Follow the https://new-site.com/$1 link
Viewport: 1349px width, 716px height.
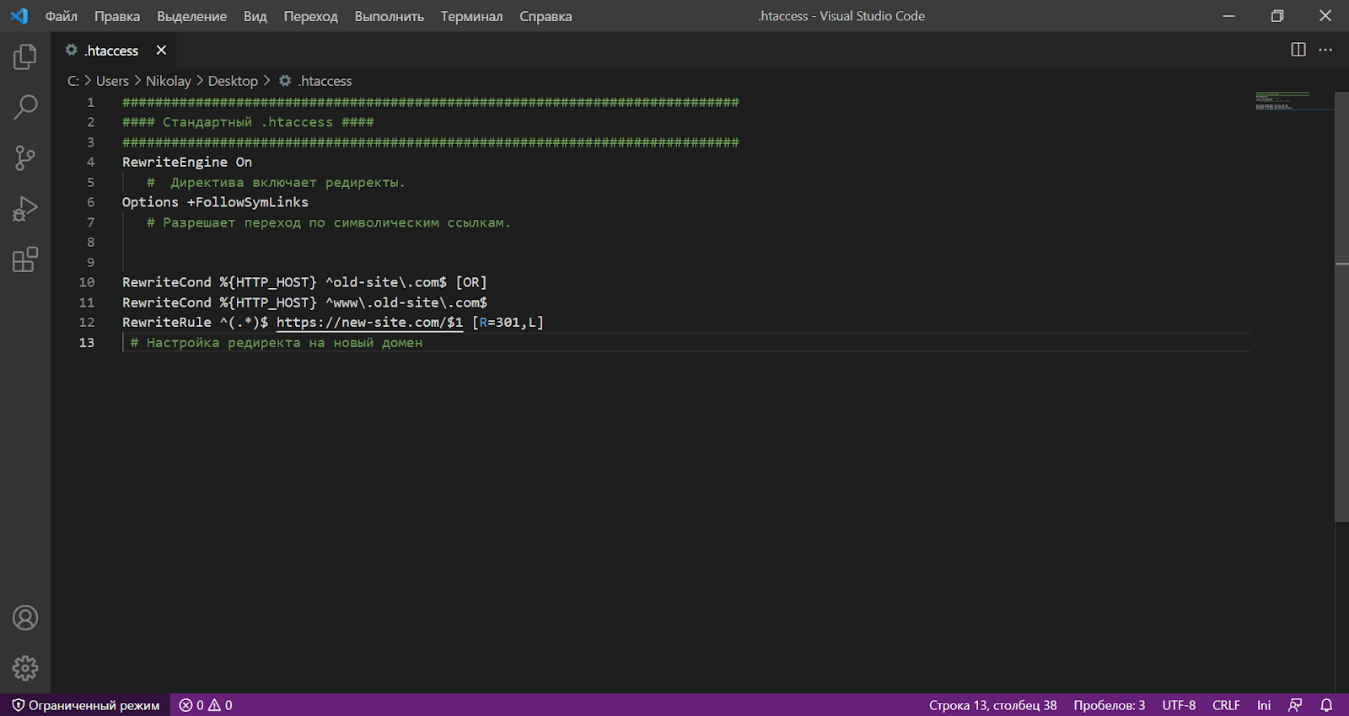click(x=369, y=322)
